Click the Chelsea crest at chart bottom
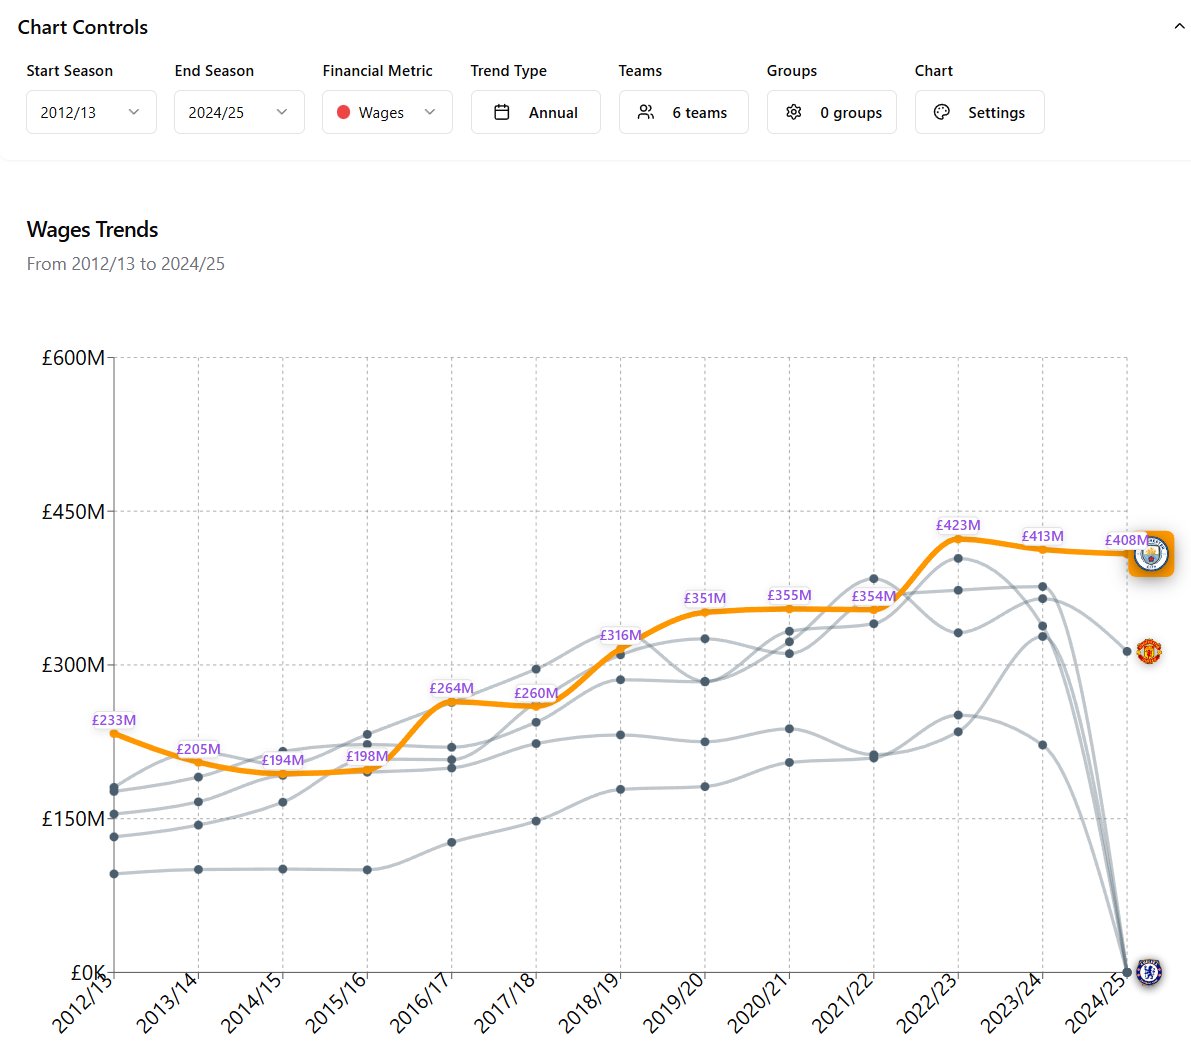 pos(1148,971)
